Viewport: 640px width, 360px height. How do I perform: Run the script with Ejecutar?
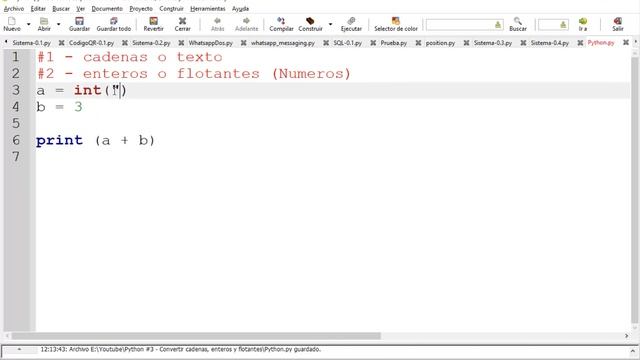(x=351, y=24)
